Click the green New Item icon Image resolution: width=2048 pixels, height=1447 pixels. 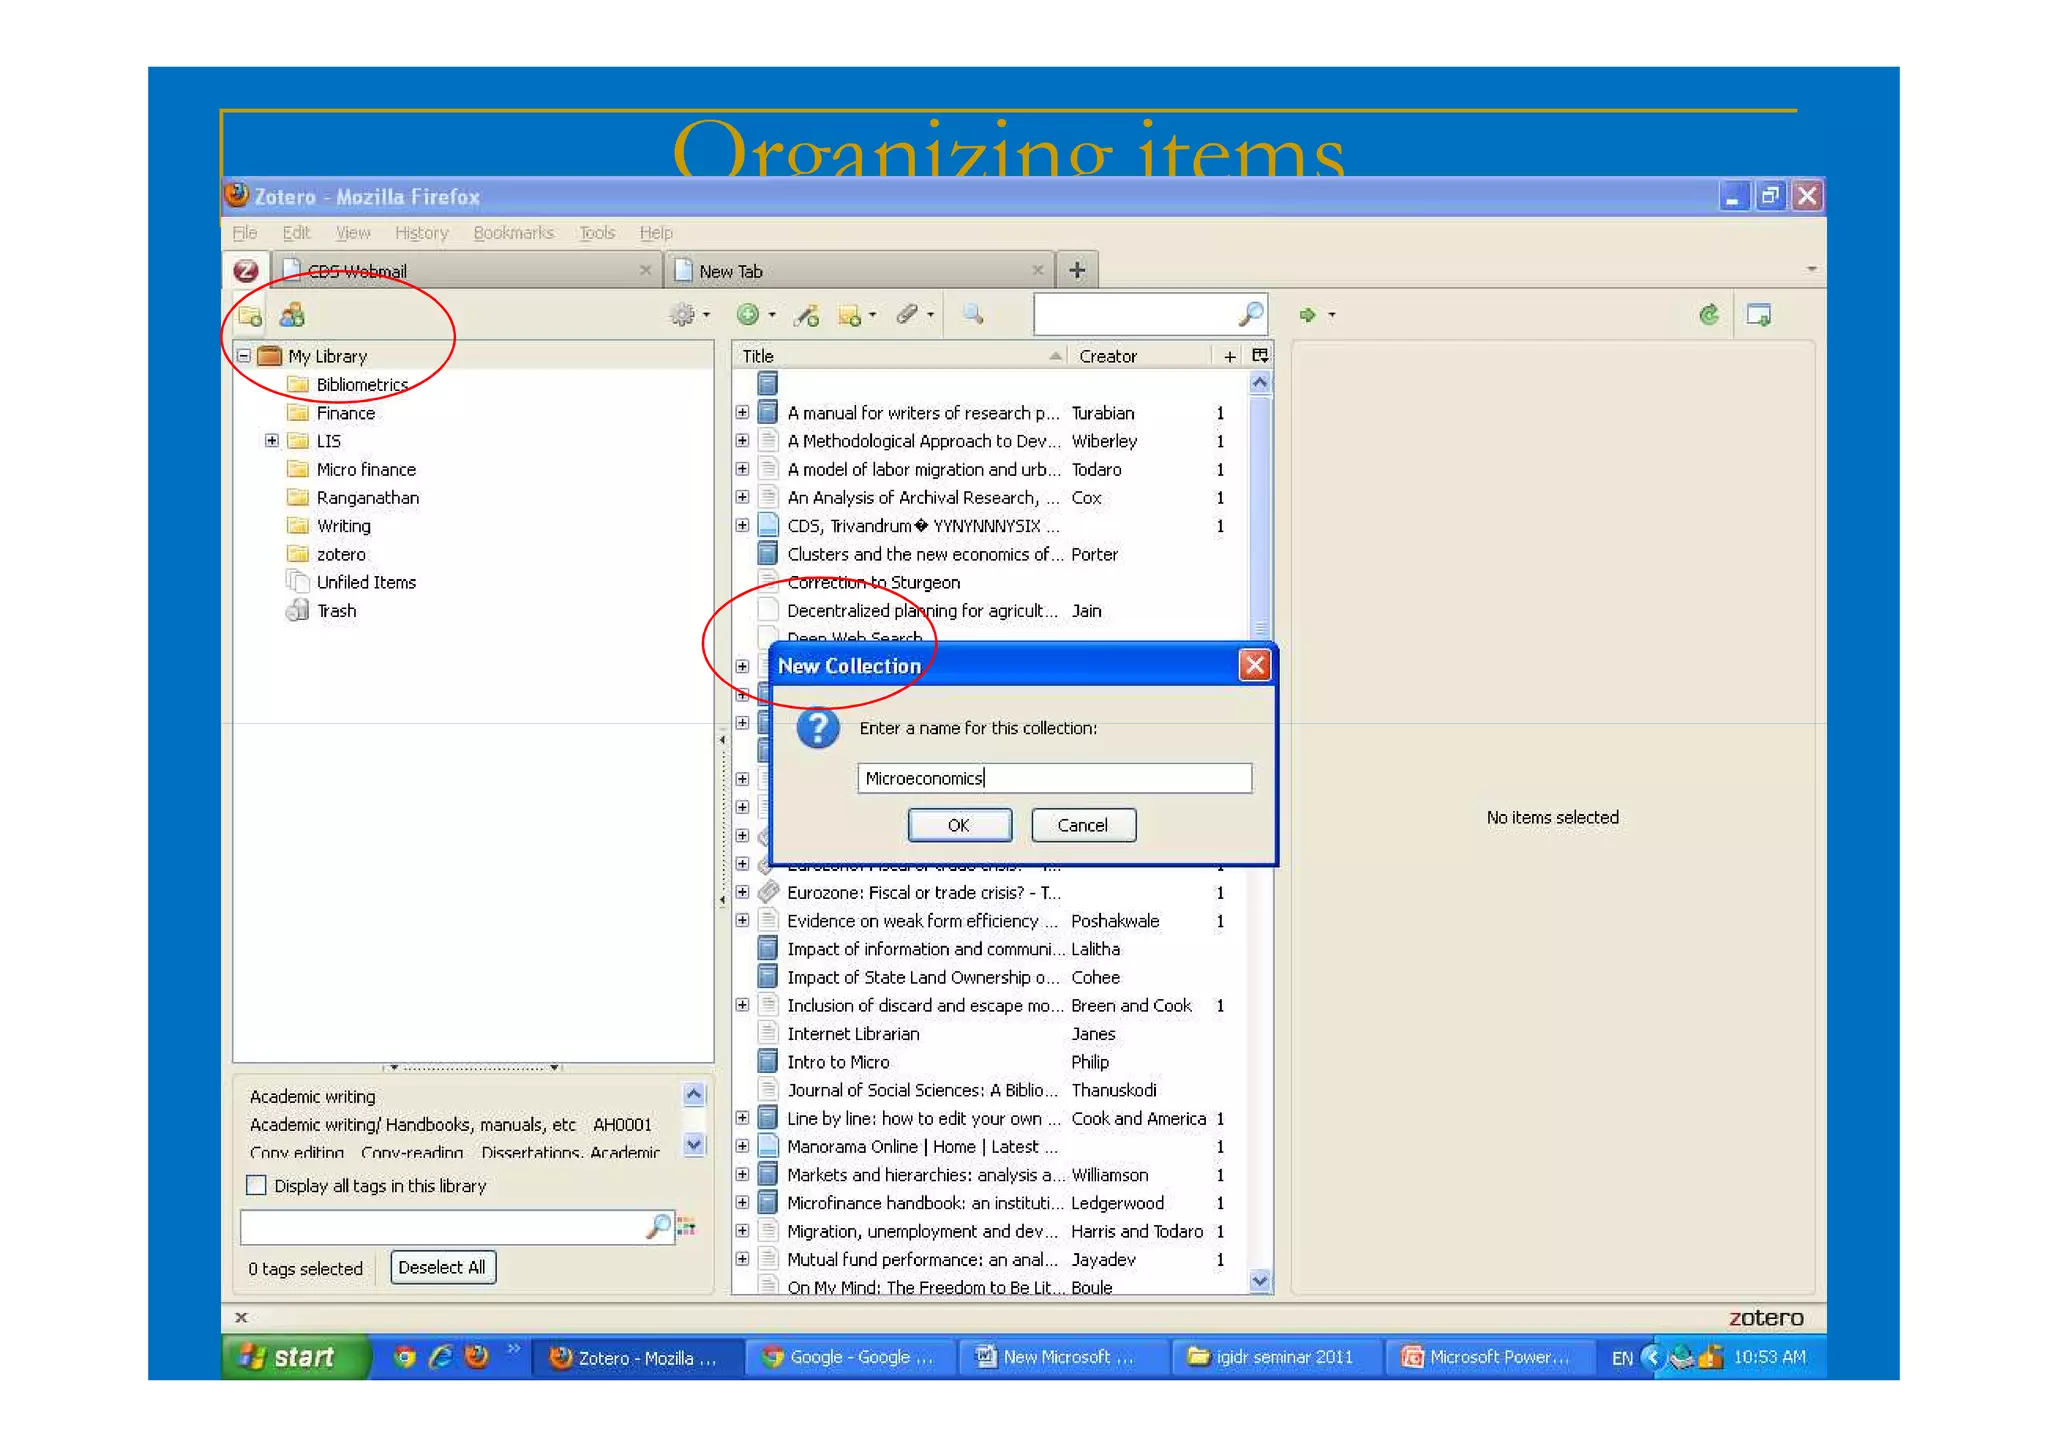[748, 315]
